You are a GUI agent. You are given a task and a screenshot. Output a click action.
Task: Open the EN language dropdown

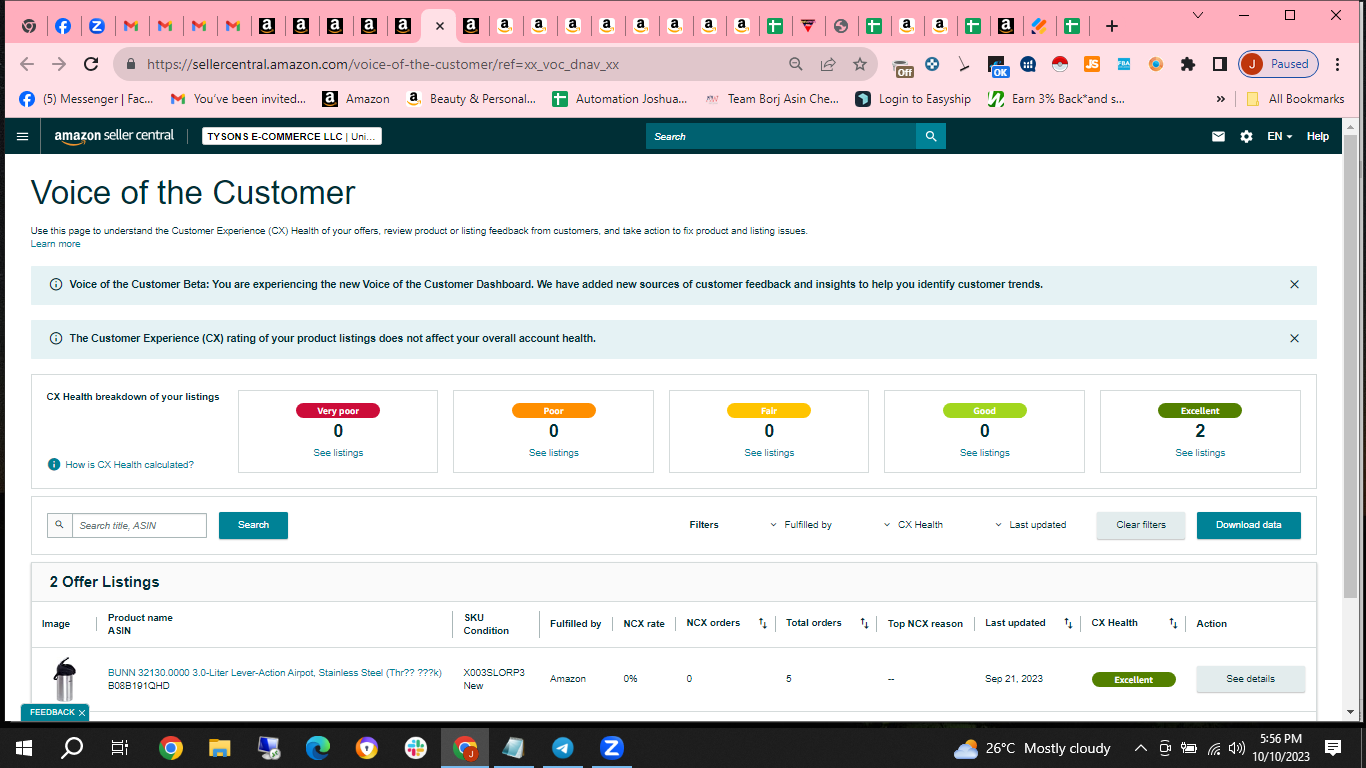(x=1280, y=136)
